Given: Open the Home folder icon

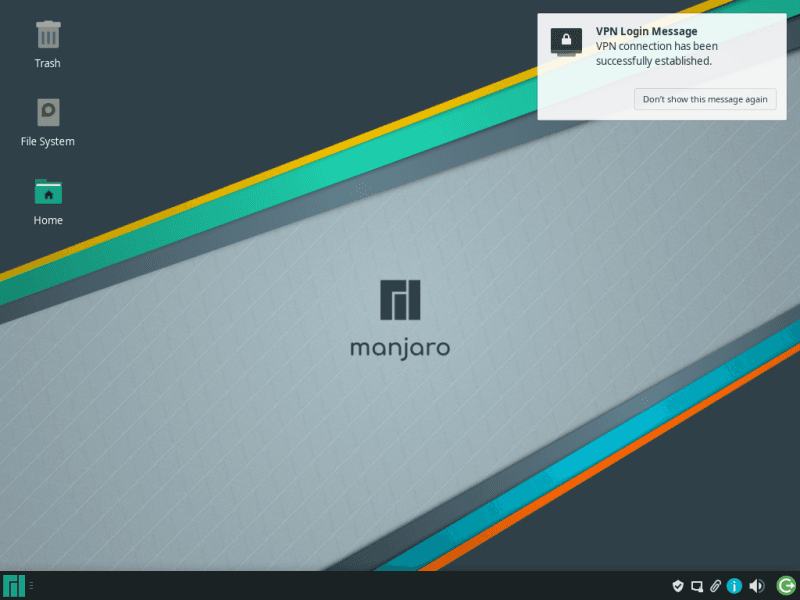Looking at the screenshot, I should pyautogui.click(x=48, y=191).
